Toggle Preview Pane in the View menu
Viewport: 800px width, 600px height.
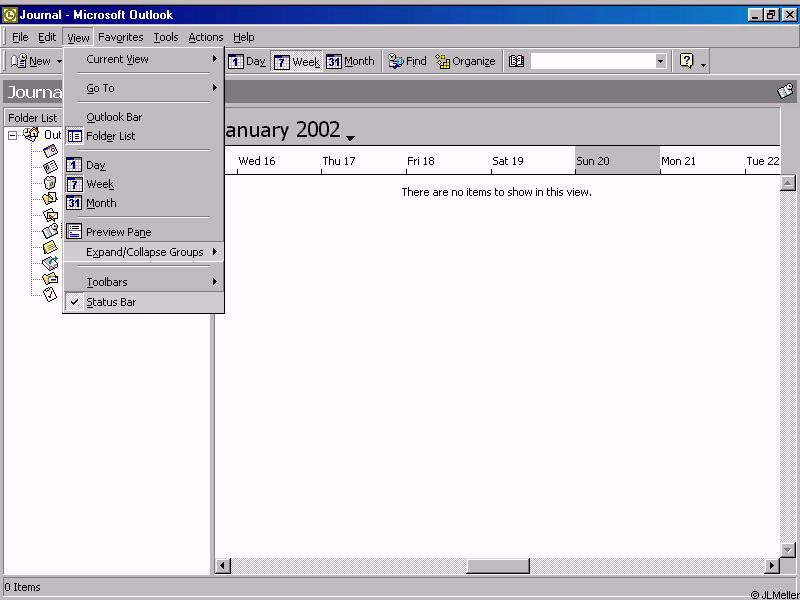[x=143, y=232]
